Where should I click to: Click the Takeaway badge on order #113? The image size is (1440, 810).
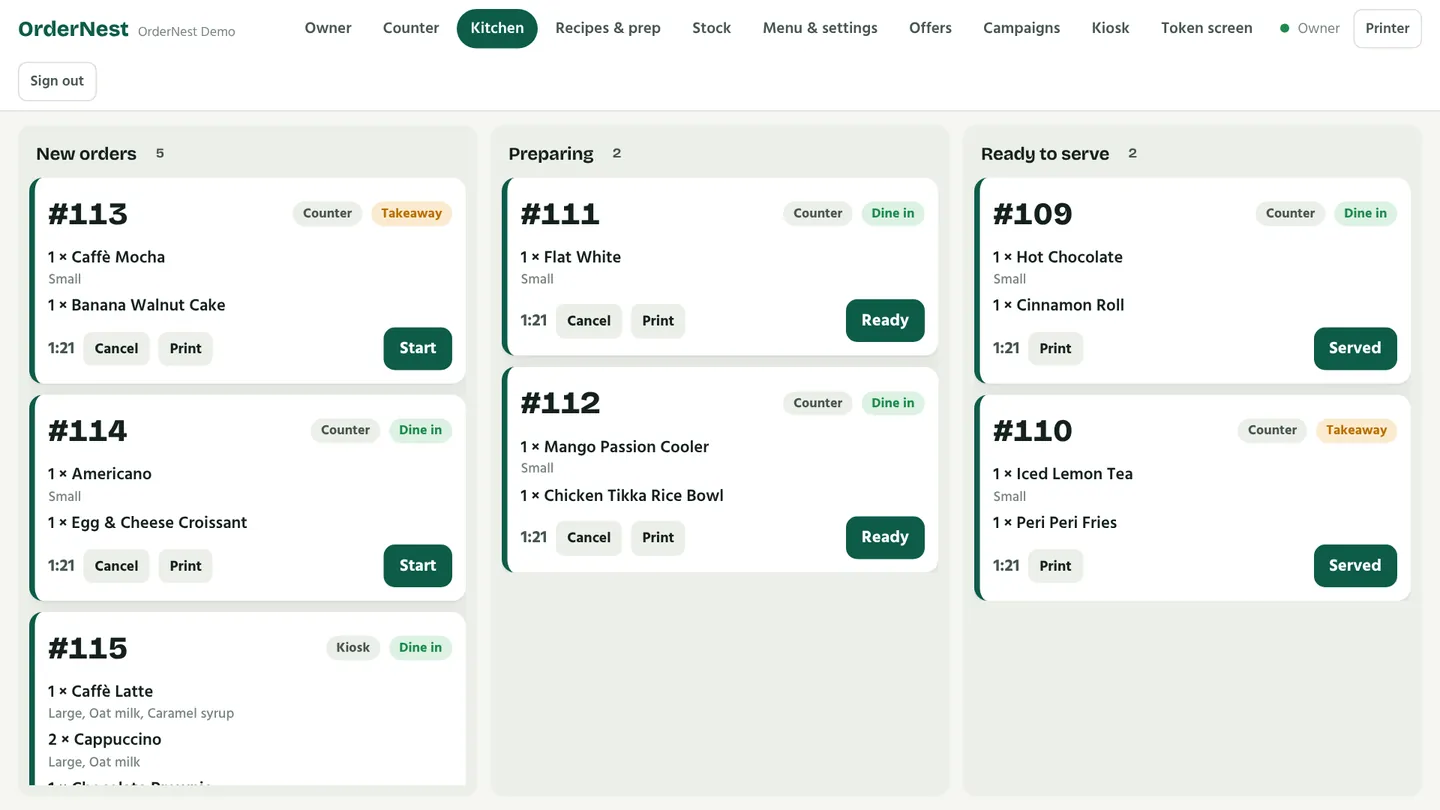pos(411,213)
